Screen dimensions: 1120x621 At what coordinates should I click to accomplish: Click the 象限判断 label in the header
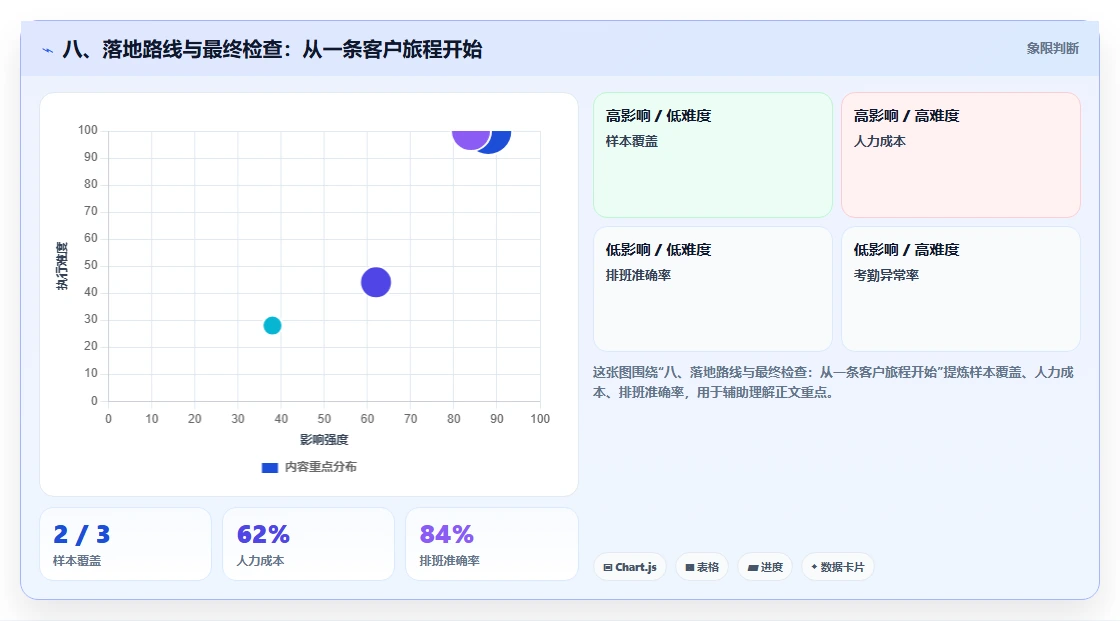pos(1052,48)
